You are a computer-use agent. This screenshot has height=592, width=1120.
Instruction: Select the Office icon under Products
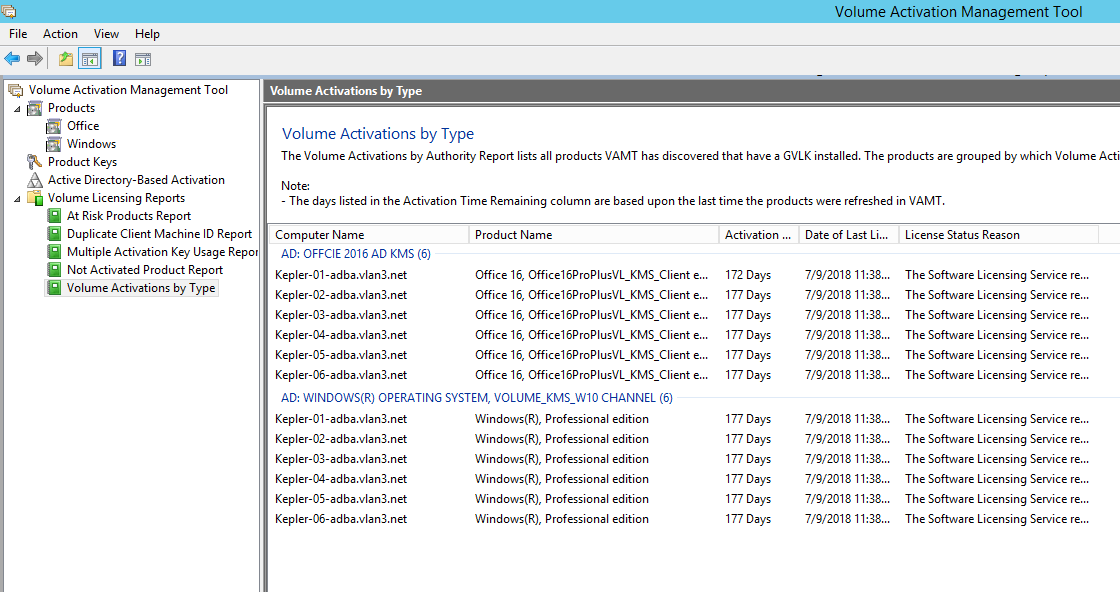tap(54, 125)
